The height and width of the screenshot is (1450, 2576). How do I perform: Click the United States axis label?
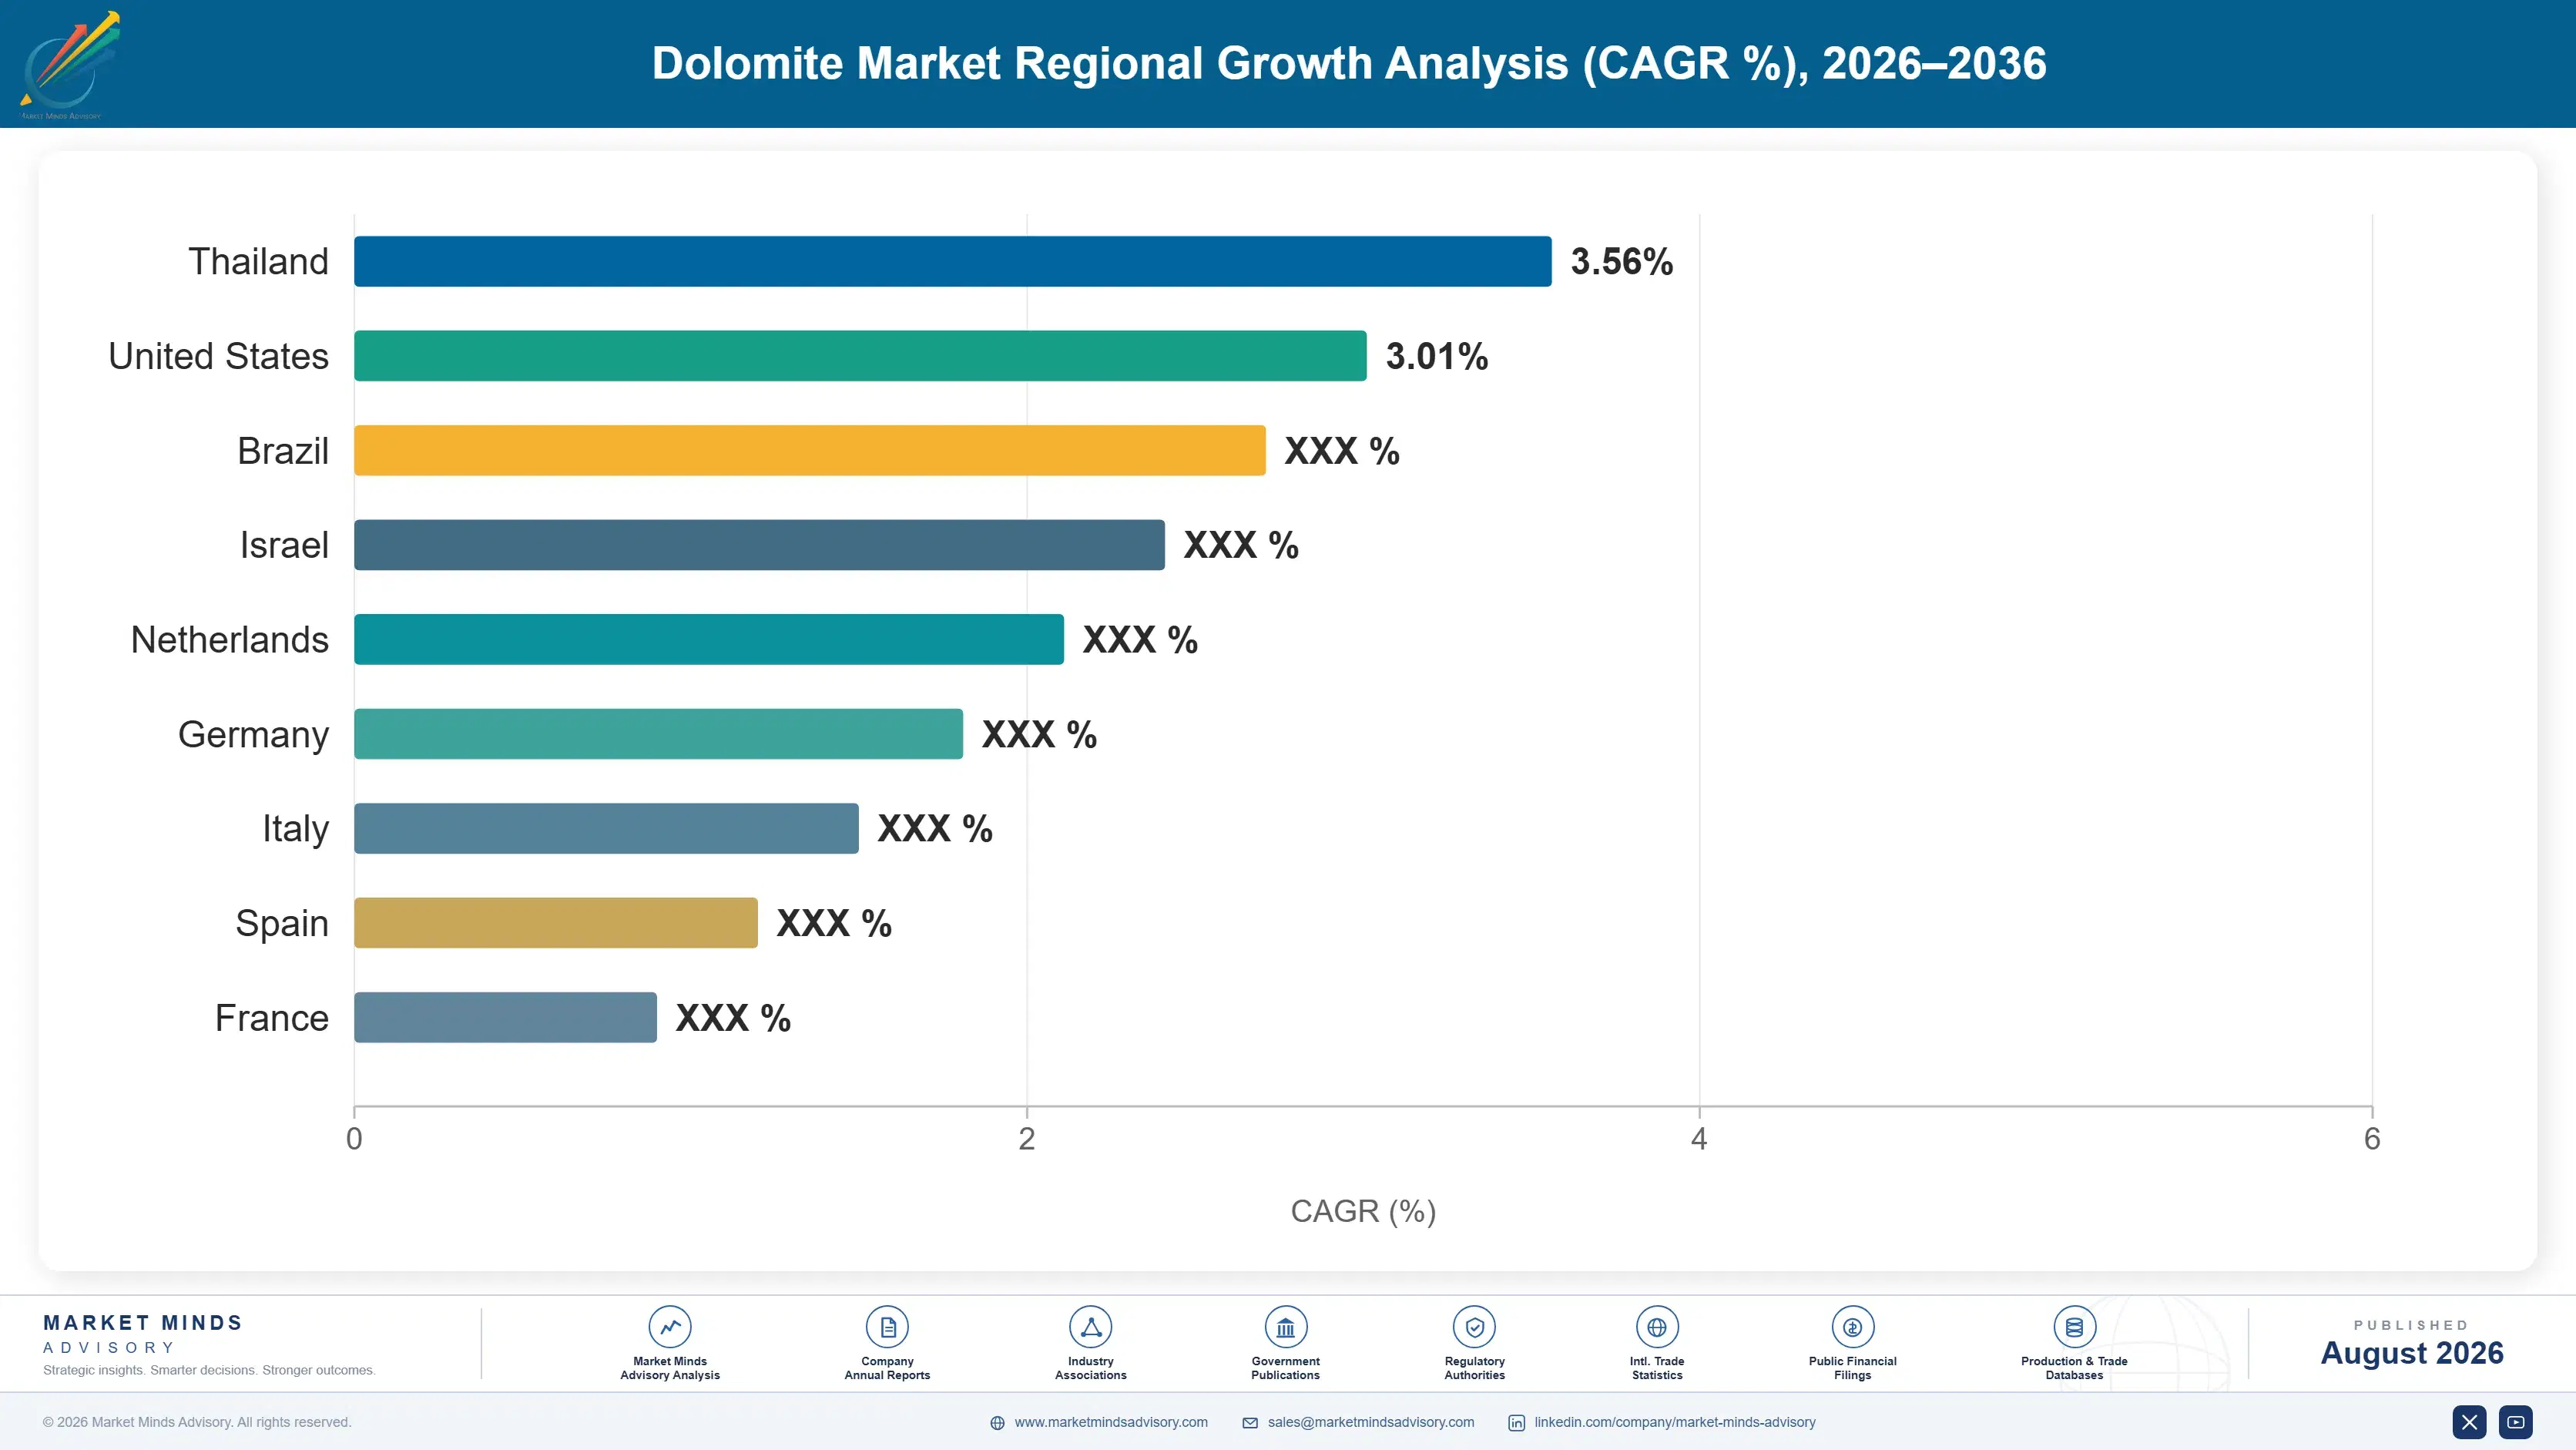coord(218,356)
